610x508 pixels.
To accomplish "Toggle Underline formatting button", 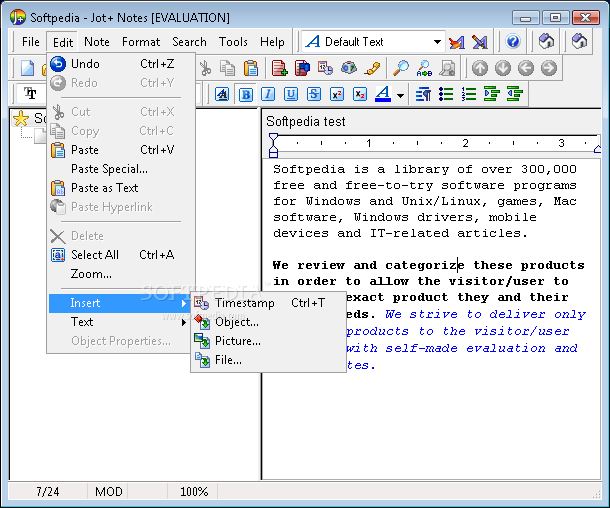I will [291, 94].
